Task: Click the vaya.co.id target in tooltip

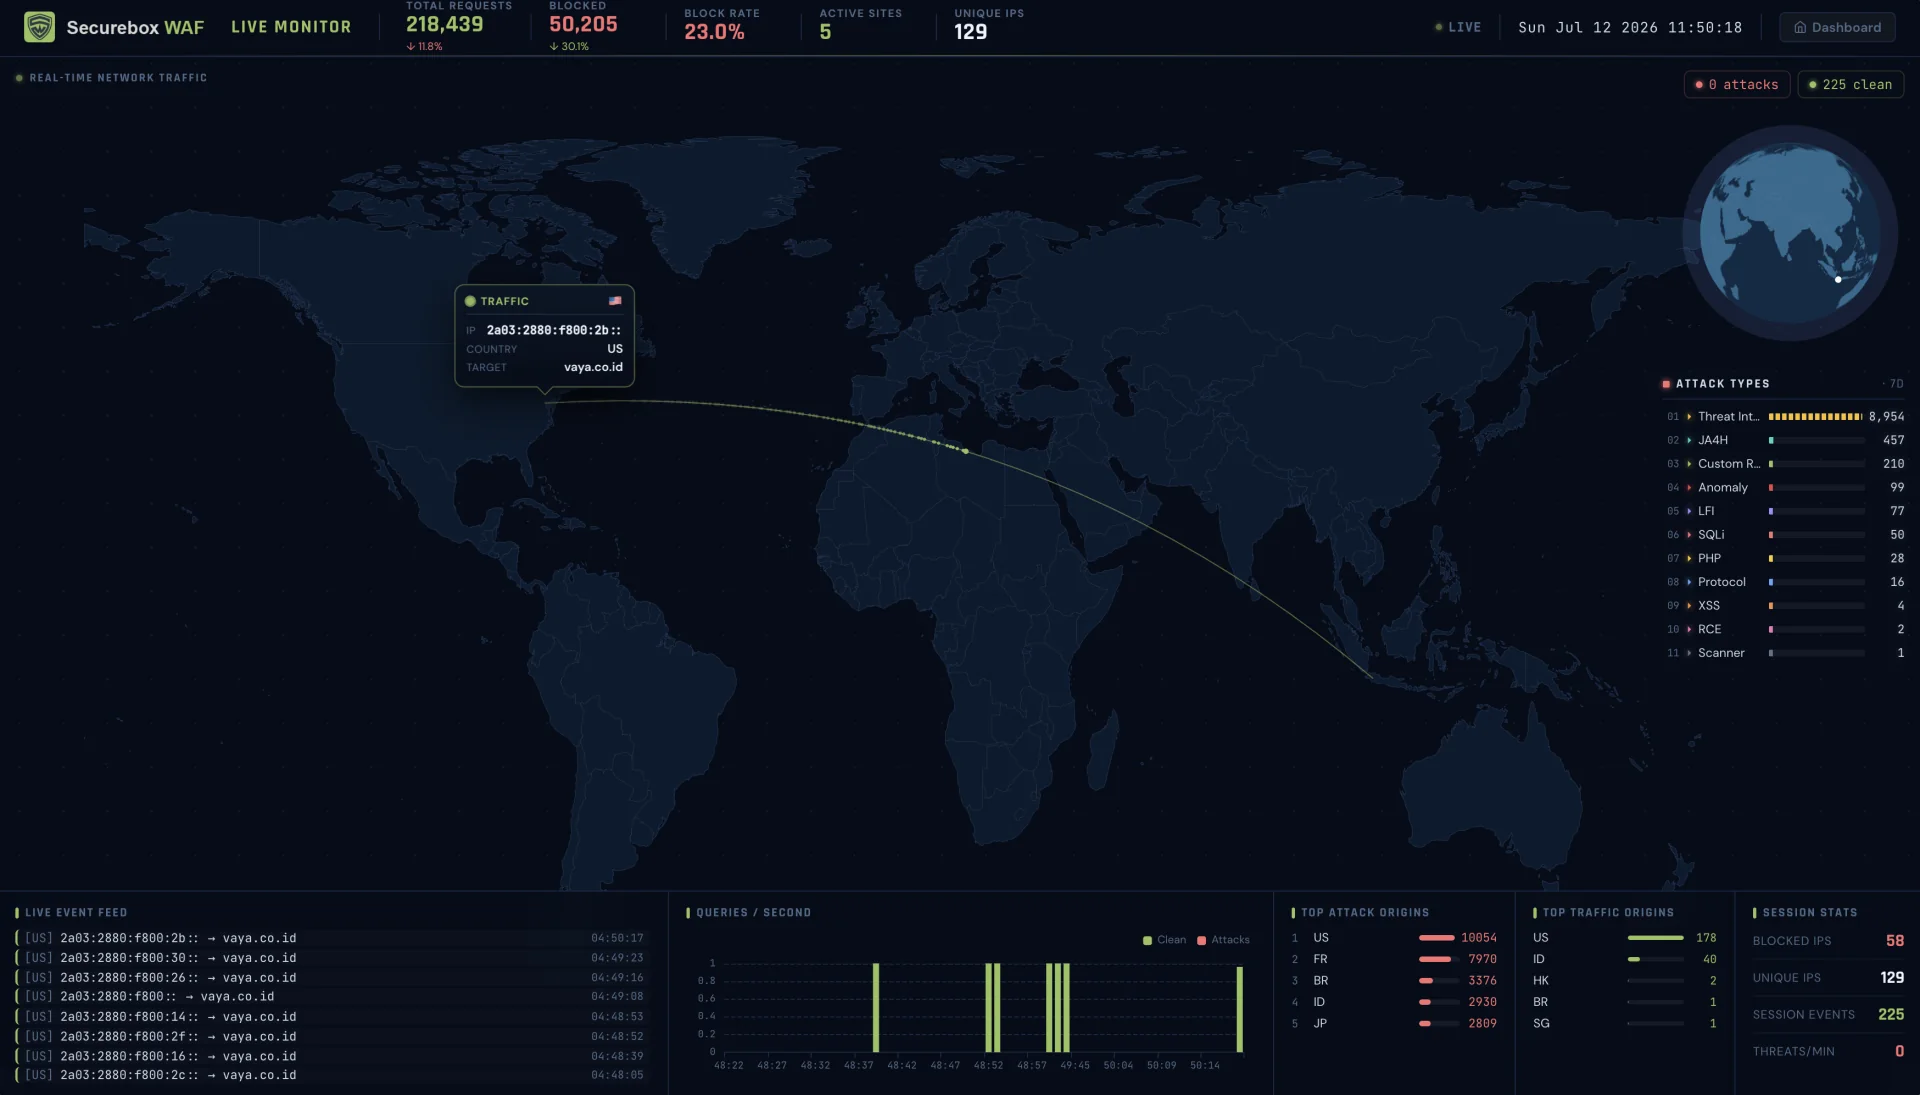Action: pyautogui.click(x=593, y=367)
